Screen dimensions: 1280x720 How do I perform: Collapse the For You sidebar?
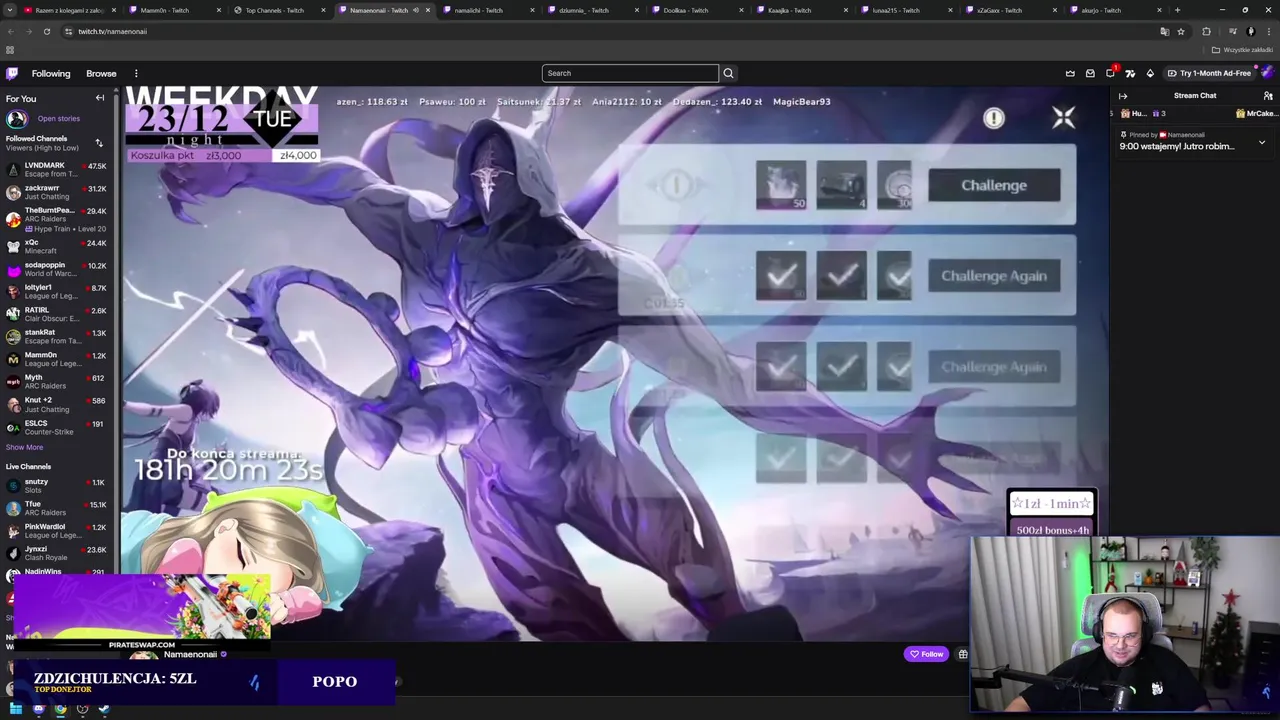tap(100, 98)
